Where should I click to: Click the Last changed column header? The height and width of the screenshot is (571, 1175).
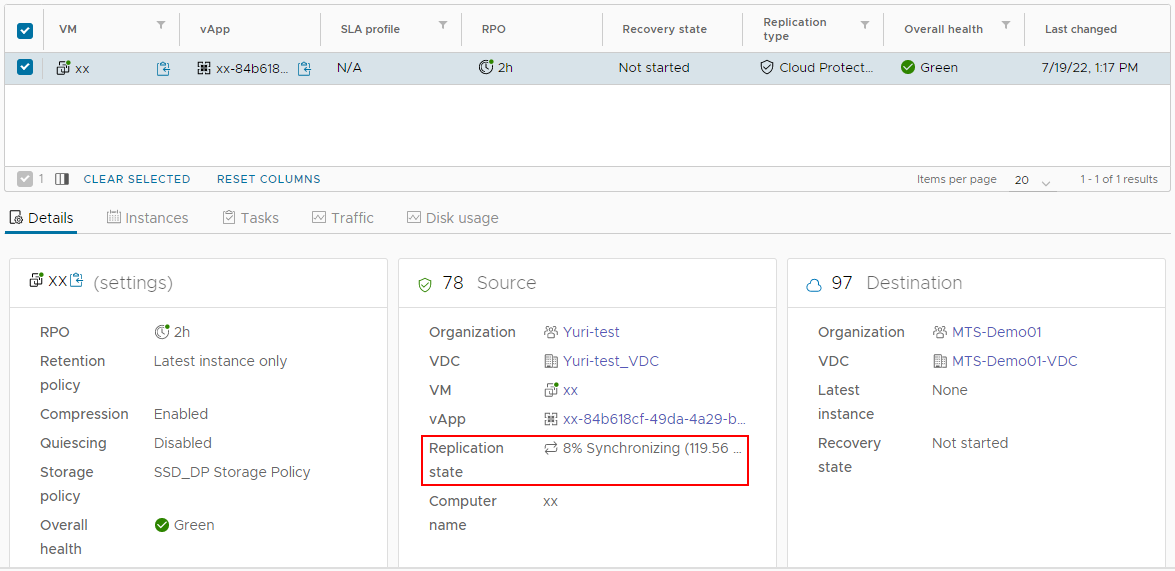pyautogui.click(x=1080, y=29)
